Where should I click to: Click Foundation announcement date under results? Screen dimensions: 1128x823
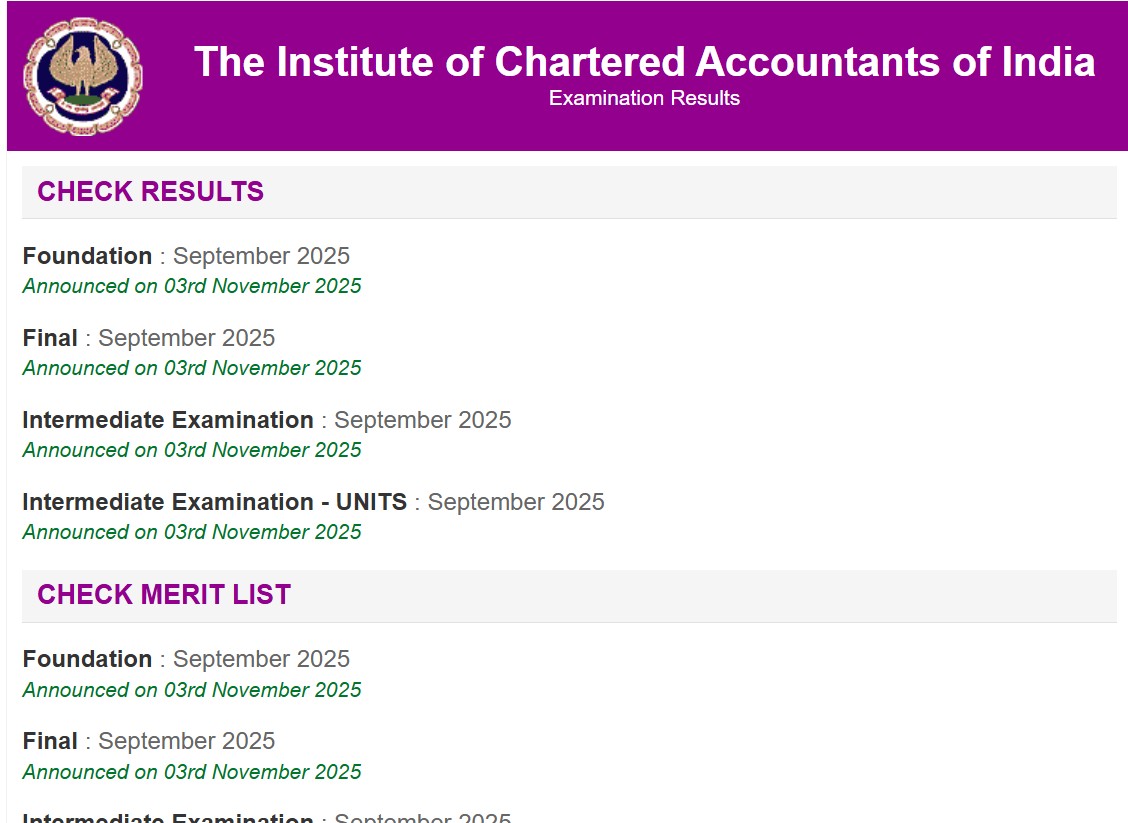coord(191,286)
